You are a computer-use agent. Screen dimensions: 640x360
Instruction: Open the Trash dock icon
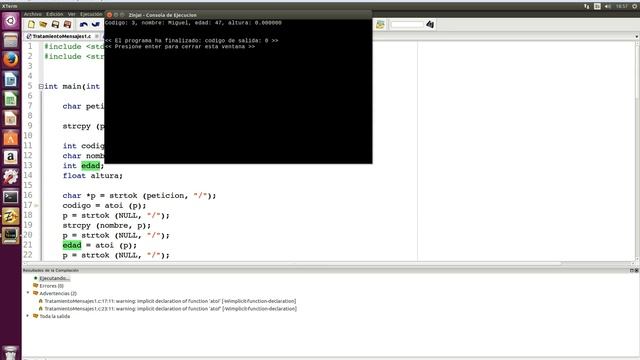click(x=11, y=353)
